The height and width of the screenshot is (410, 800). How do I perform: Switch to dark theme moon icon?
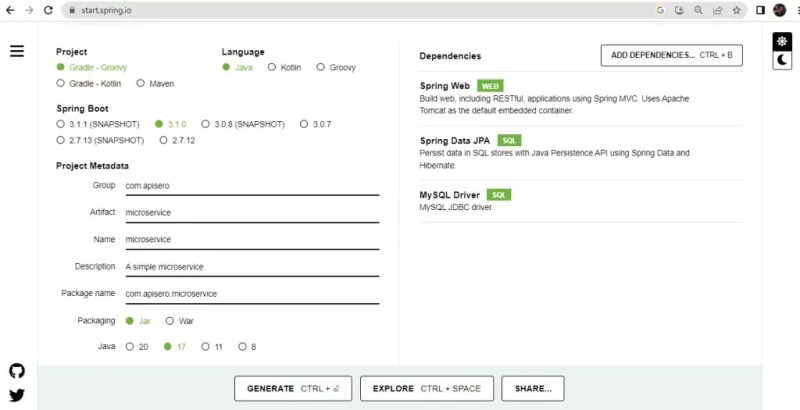[x=782, y=60]
